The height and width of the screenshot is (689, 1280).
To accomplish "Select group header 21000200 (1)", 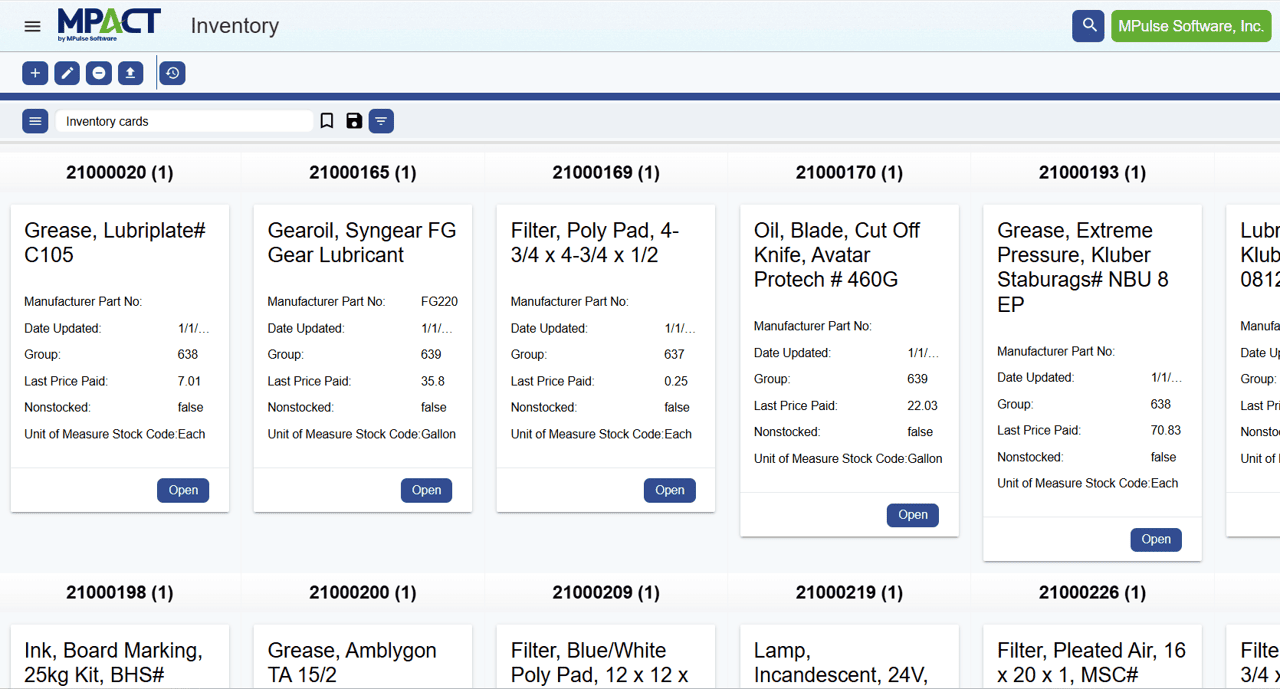I will (363, 592).
